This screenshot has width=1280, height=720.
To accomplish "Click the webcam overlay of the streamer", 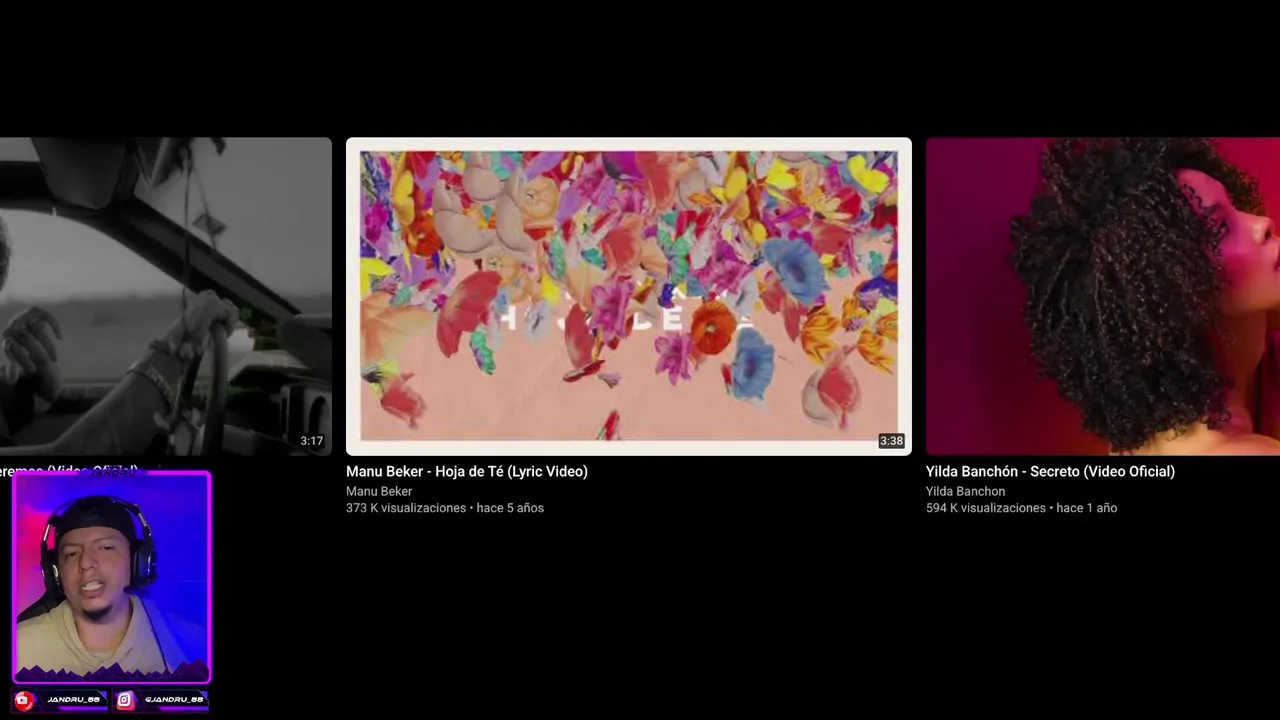I will click(111, 577).
